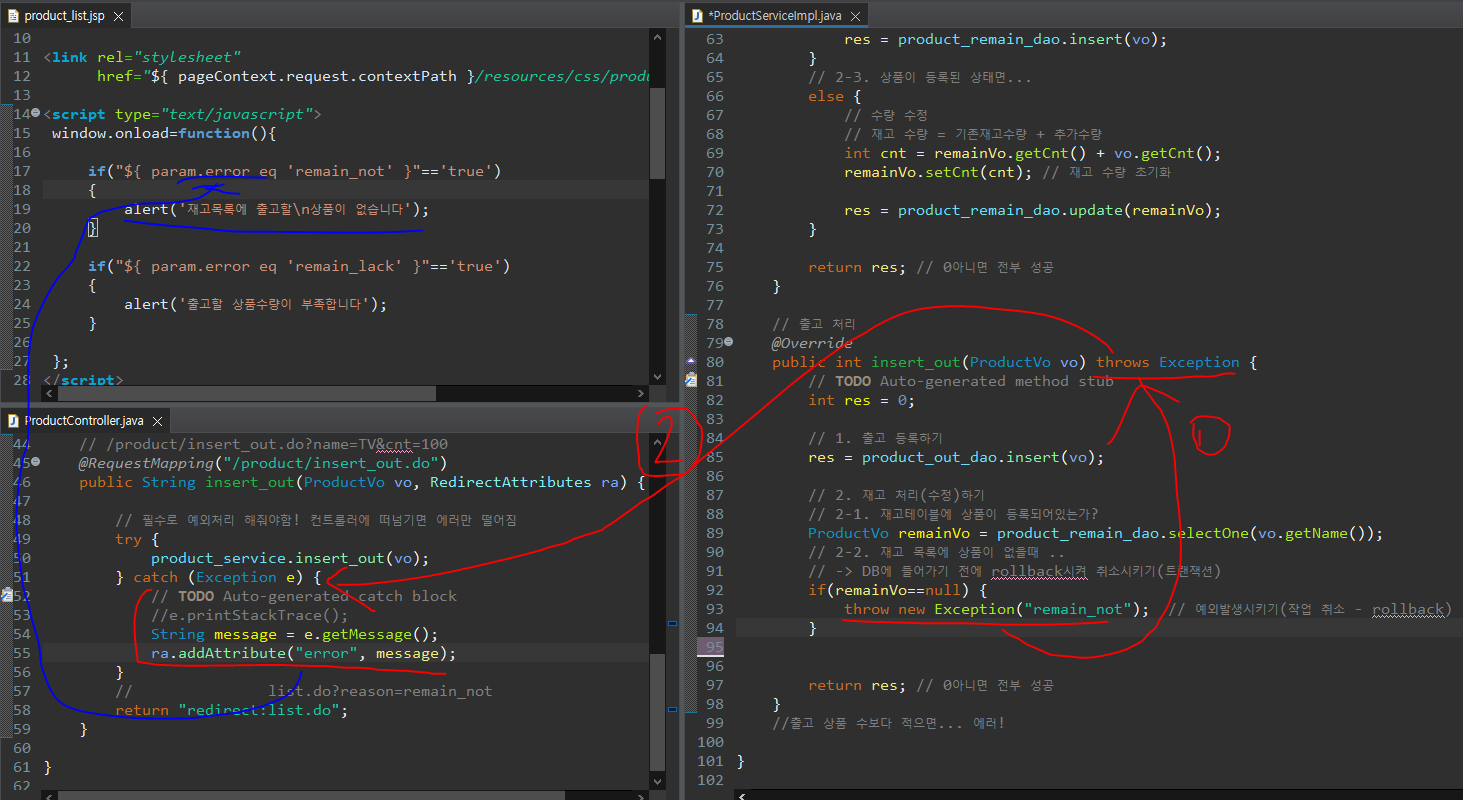Click 'if(remainVo==null) {' line
The image size is (1463, 800).
(897, 590)
